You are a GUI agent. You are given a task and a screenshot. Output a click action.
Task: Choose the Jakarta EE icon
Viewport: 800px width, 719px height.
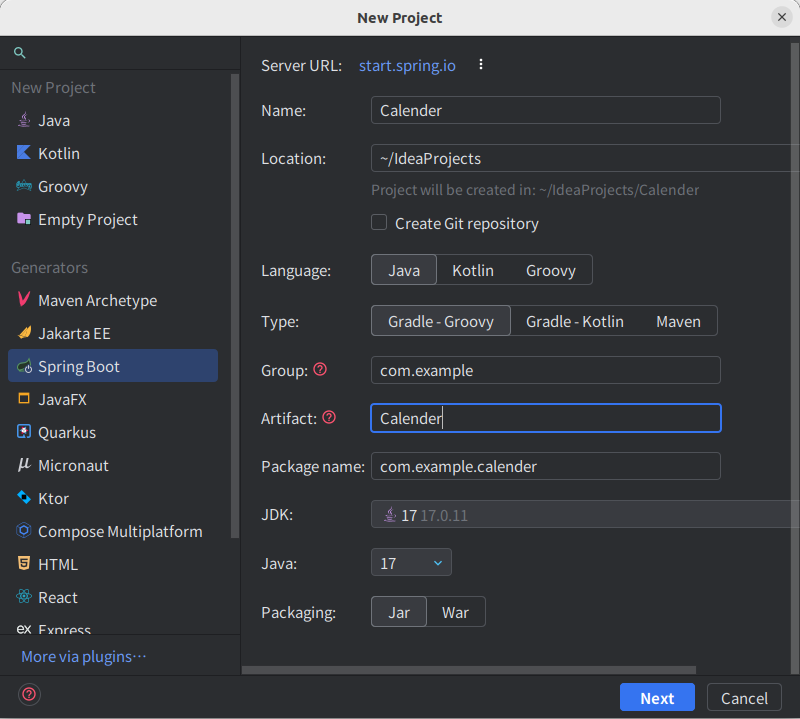24,333
